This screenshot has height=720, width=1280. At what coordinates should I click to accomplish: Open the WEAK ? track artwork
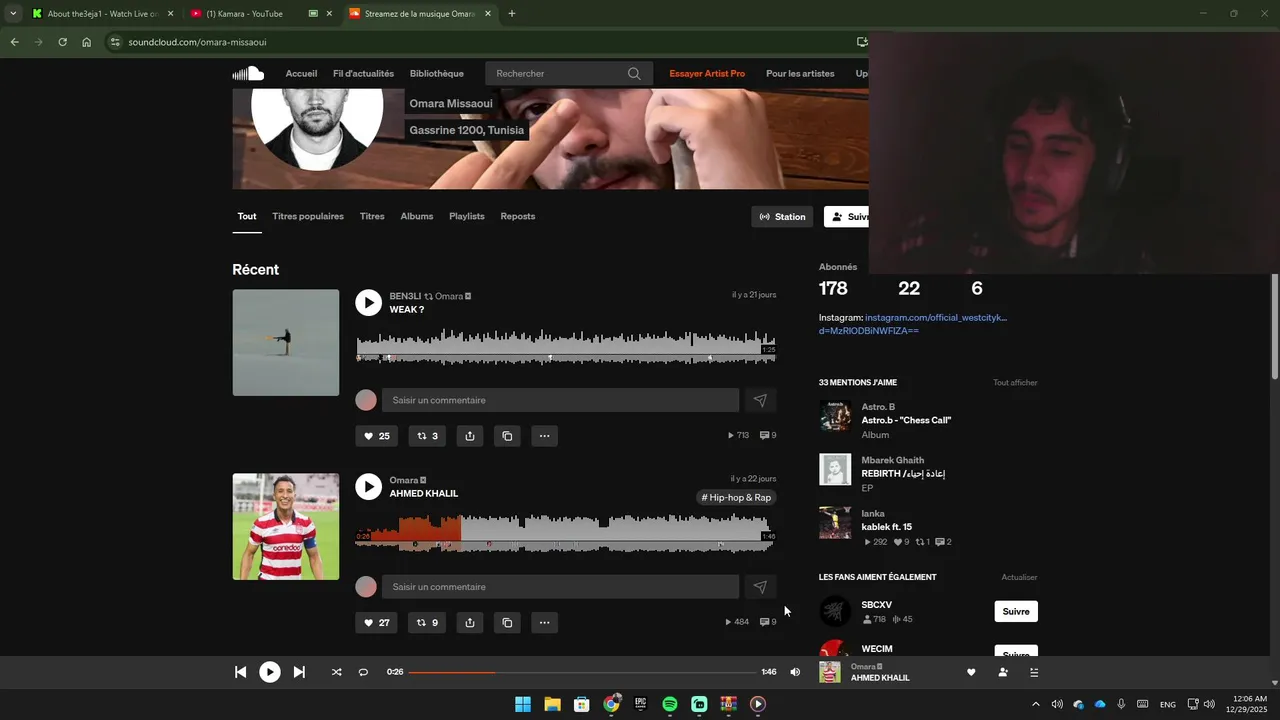[286, 343]
